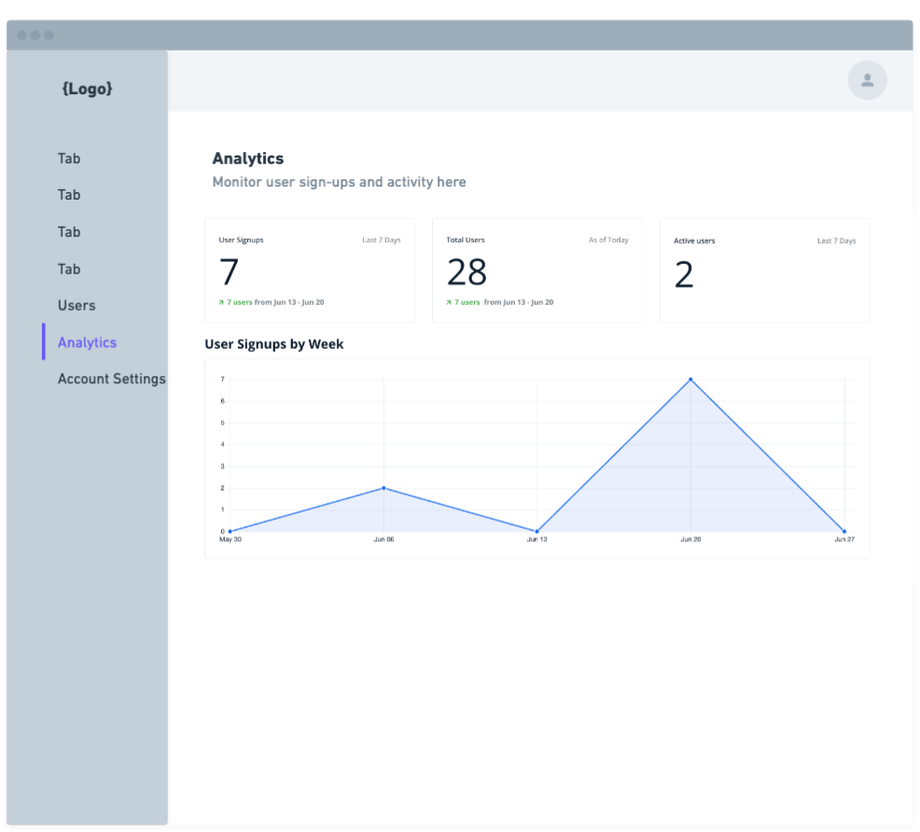Click the Total Users card showing 28

(537, 270)
